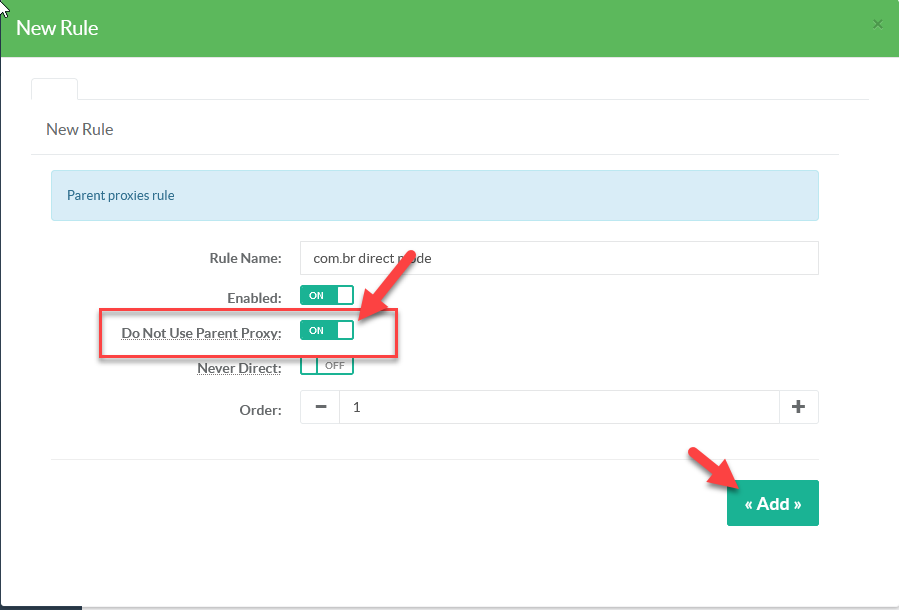Focus the Order number field
The width and height of the screenshot is (899, 610).
tap(558, 407)
